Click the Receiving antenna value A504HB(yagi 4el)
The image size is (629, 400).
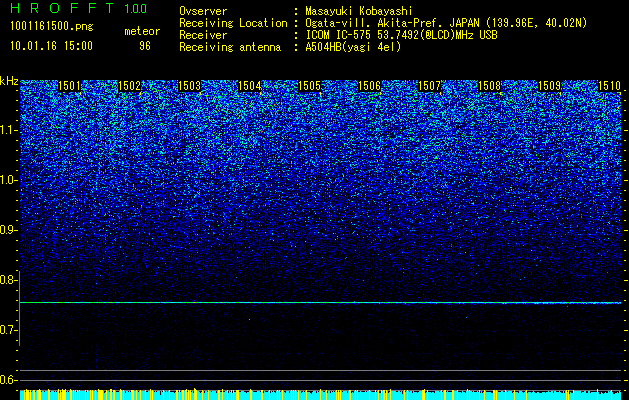point(353,47)
